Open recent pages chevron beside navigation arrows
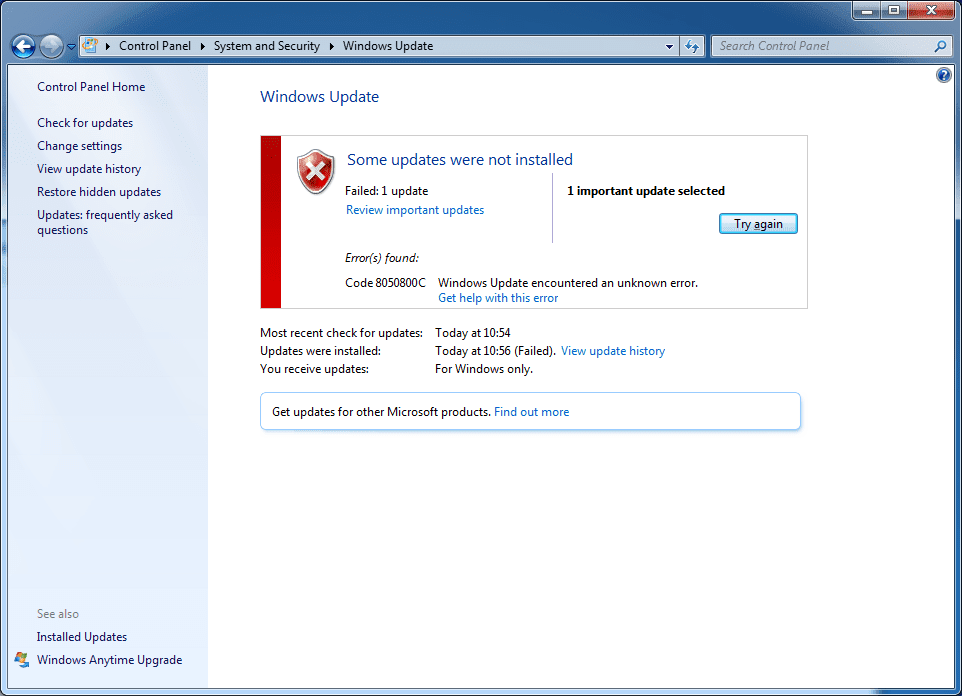The height and width of the screenshot is (696, 962). (70, 46)
